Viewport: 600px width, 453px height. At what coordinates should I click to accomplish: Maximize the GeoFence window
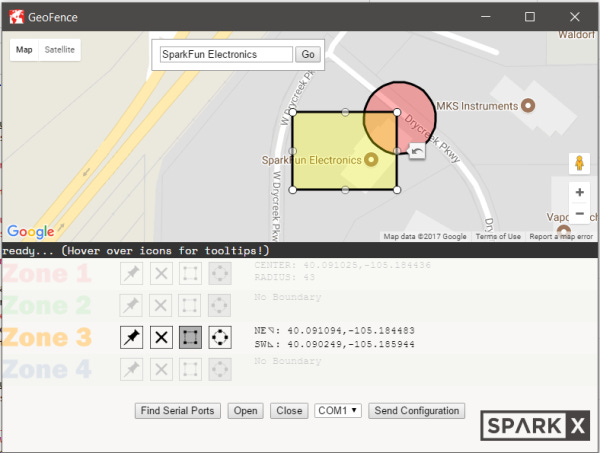pos(530,17)
